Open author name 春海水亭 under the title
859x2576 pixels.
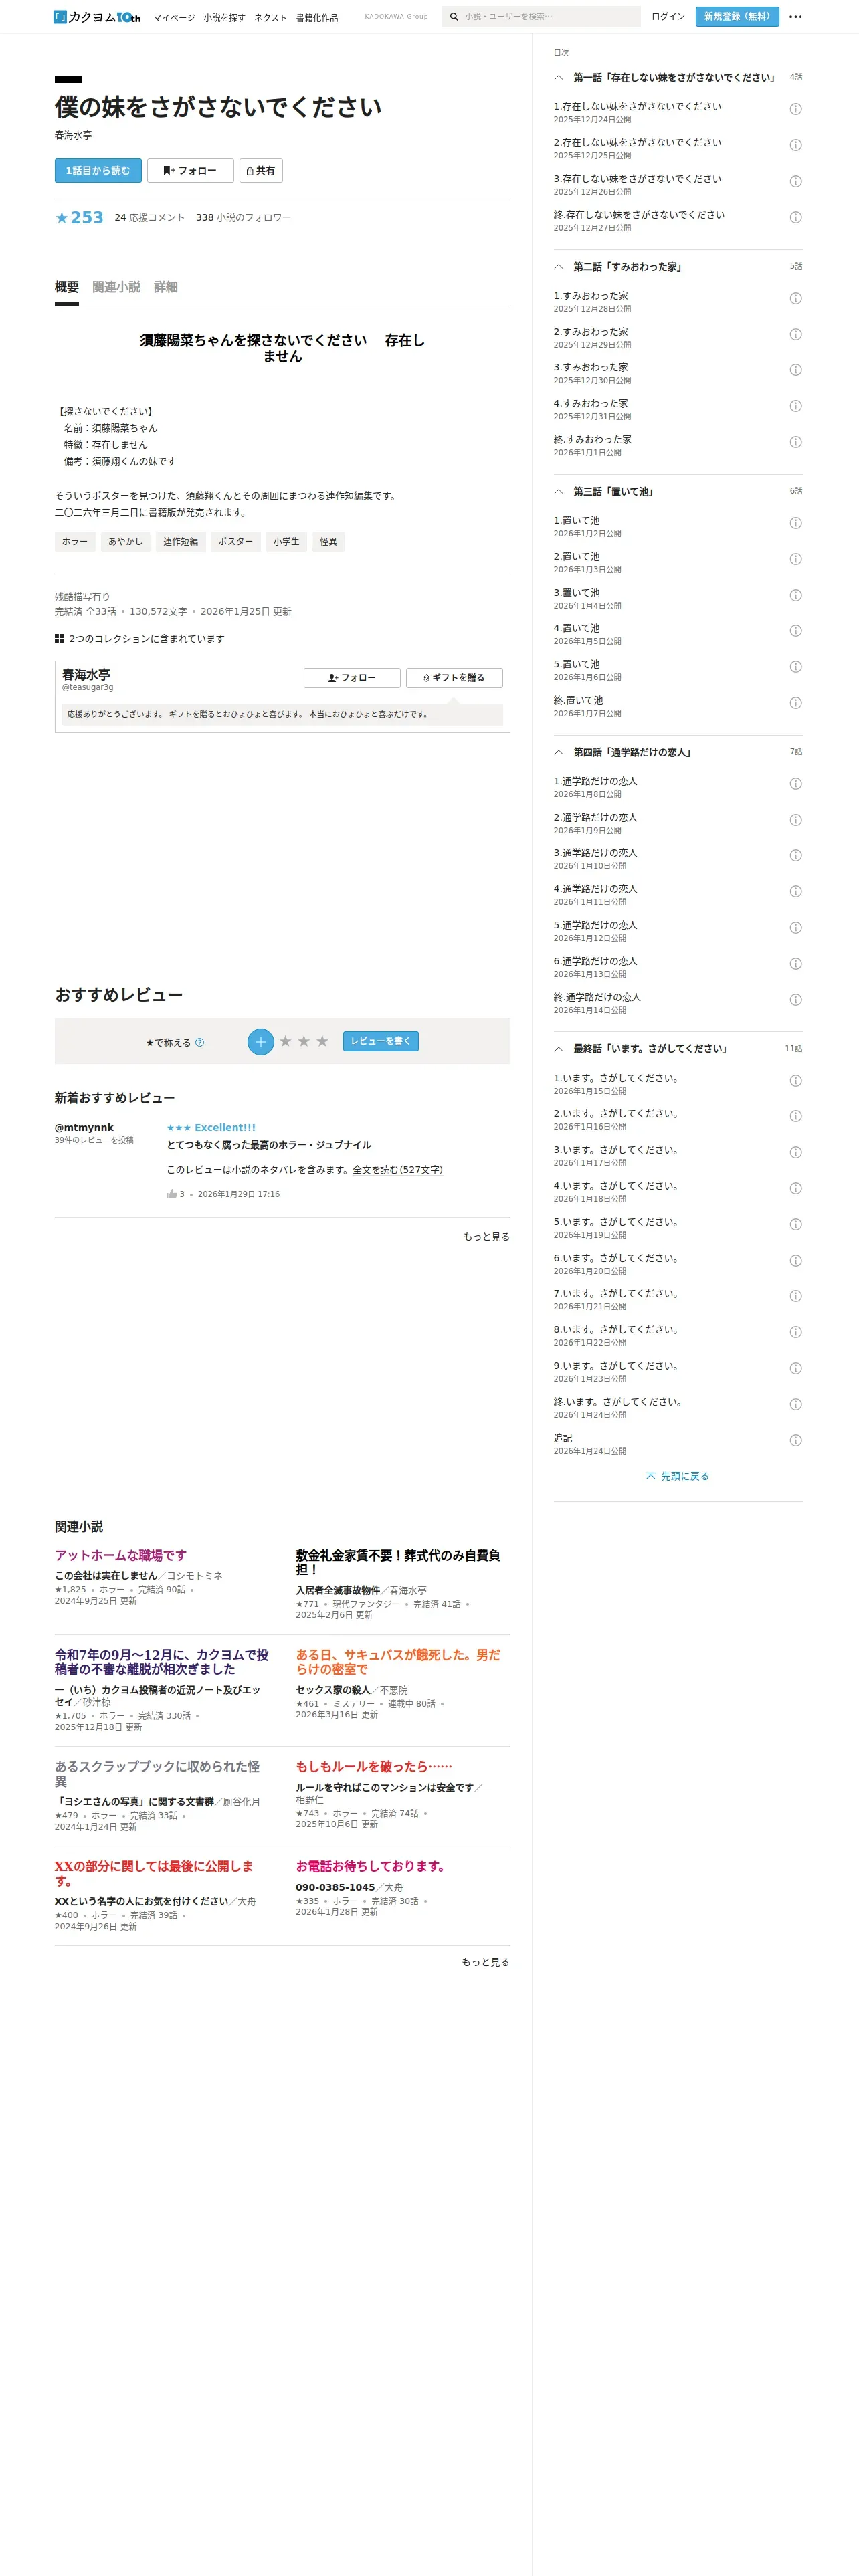click(x=73, y=135)
